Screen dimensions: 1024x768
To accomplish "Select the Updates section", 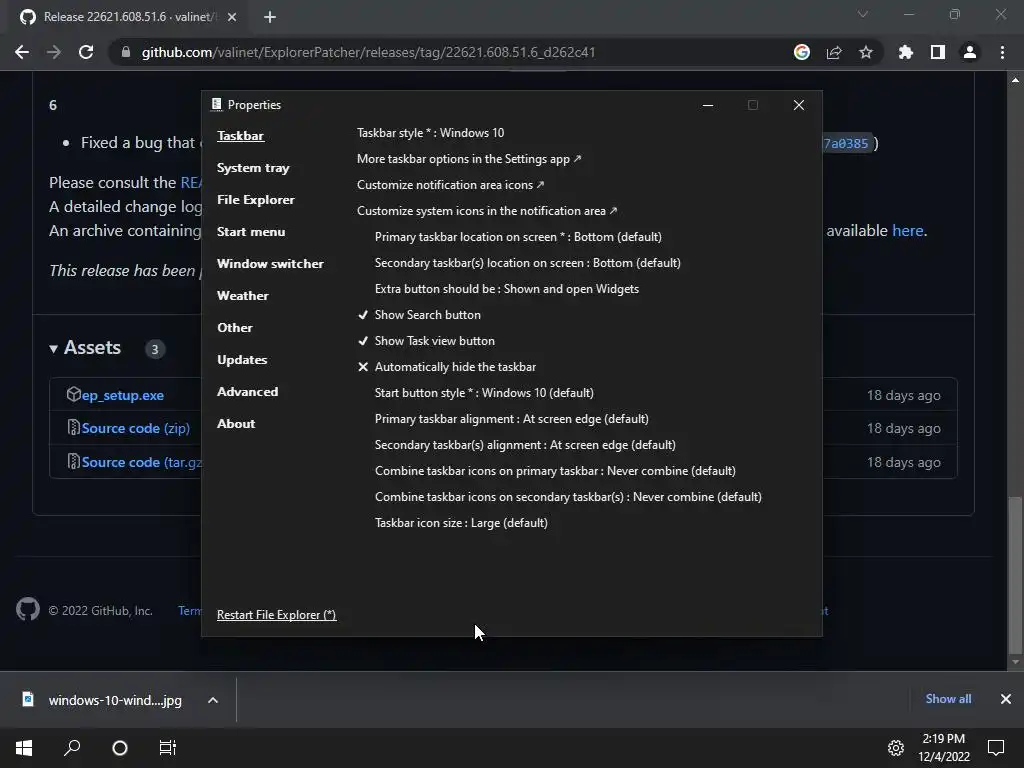I will point(242,360).
